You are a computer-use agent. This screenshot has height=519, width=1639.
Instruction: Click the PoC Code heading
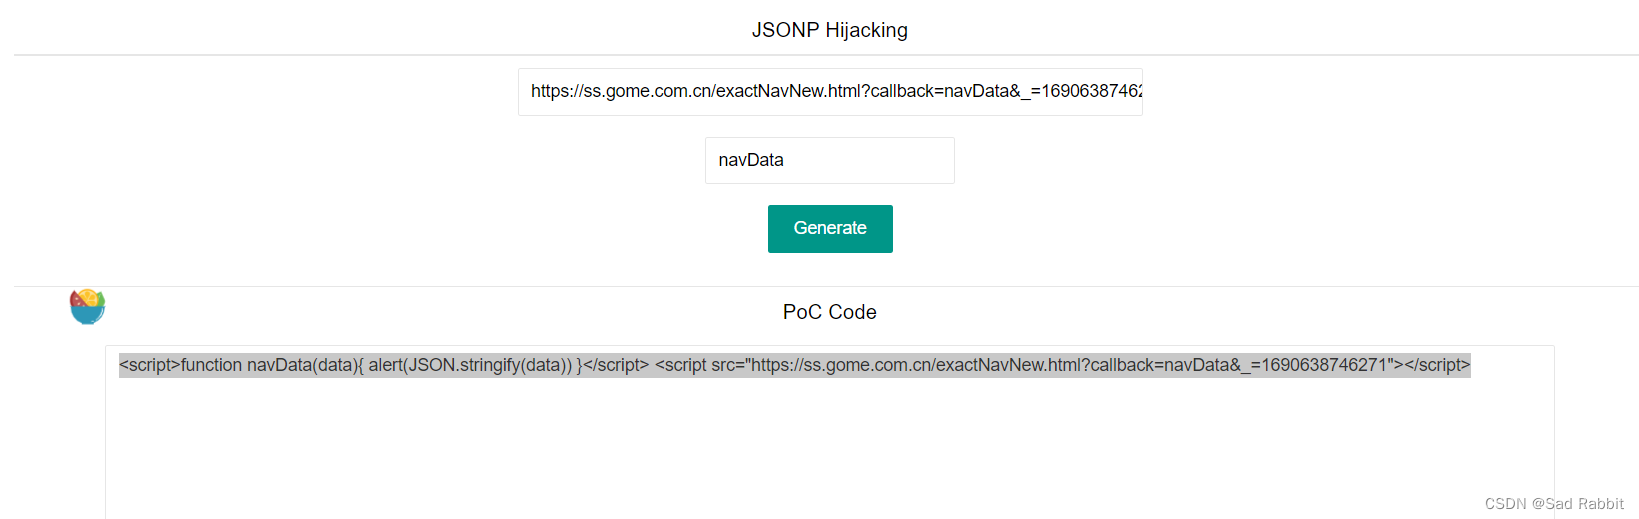[830, 312]
